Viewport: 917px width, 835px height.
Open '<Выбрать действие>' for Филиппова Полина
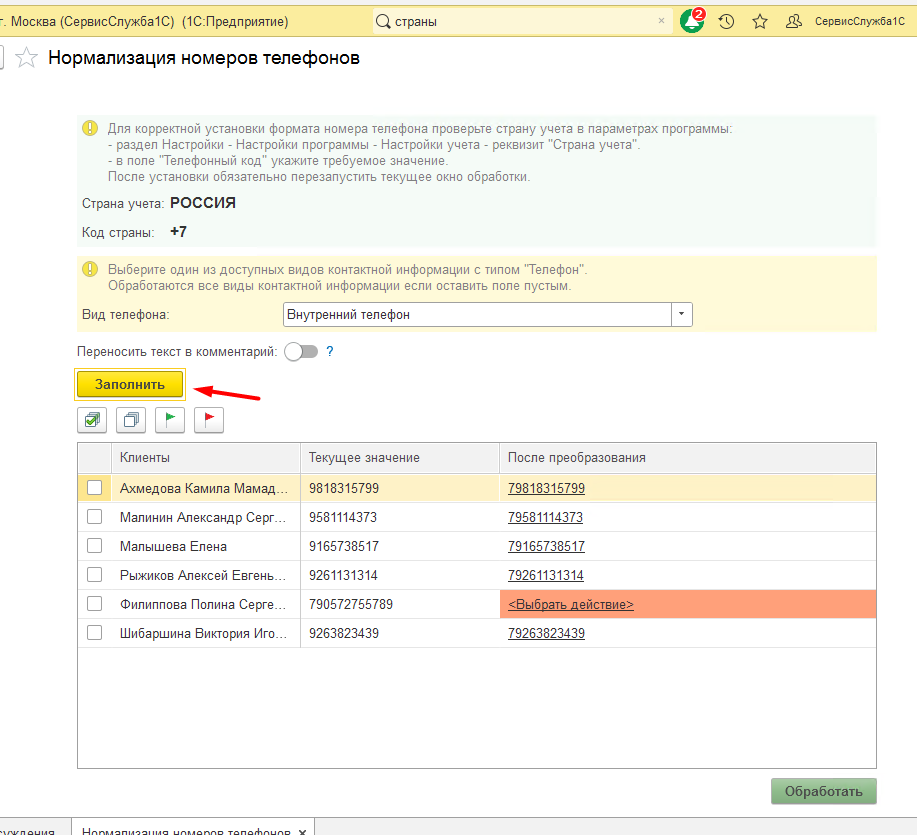click(x=570, y=605)
